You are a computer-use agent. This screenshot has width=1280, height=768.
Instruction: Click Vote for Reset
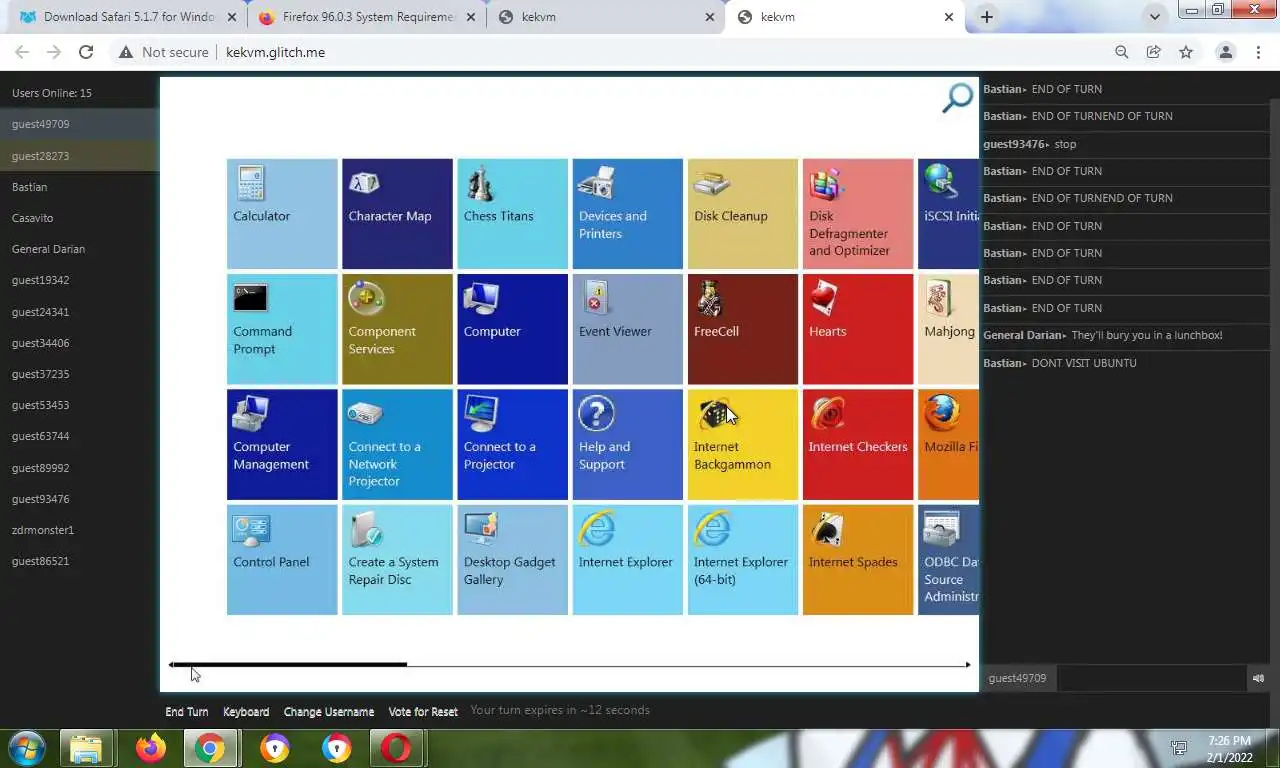(x=423, y=712)
